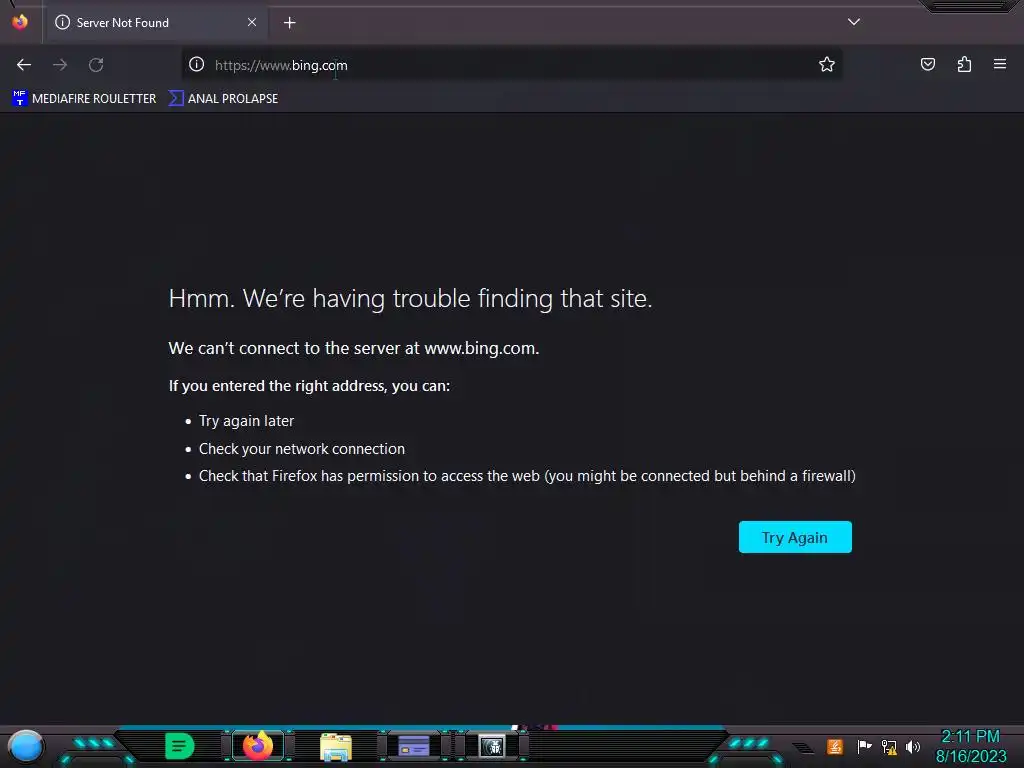Save page to Pocket

point(927,64)
